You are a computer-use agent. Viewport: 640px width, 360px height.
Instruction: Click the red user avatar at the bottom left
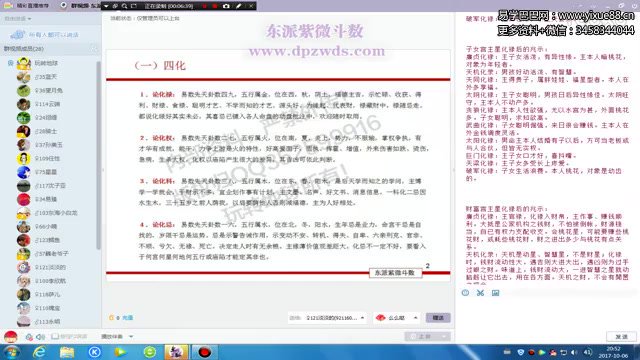pyautogui.click(x=11, y=336)
